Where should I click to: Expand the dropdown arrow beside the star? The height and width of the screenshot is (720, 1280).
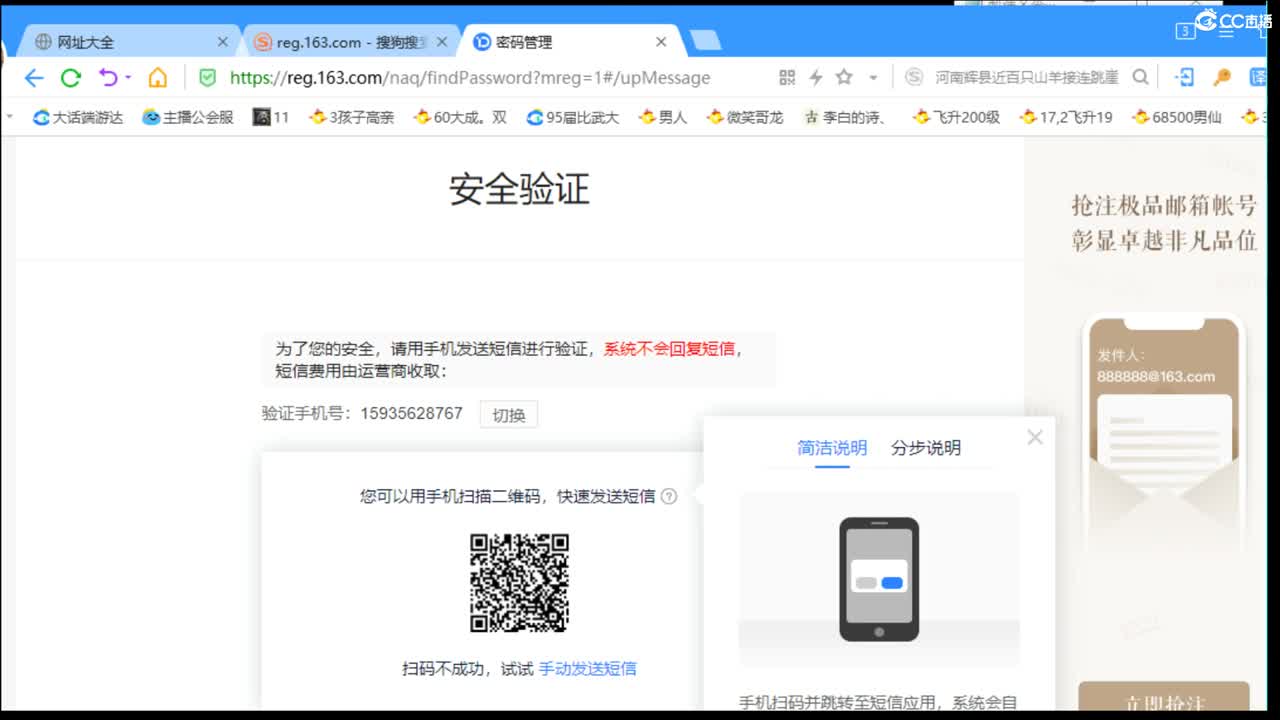pyautogui.click(x=873, y=78)
